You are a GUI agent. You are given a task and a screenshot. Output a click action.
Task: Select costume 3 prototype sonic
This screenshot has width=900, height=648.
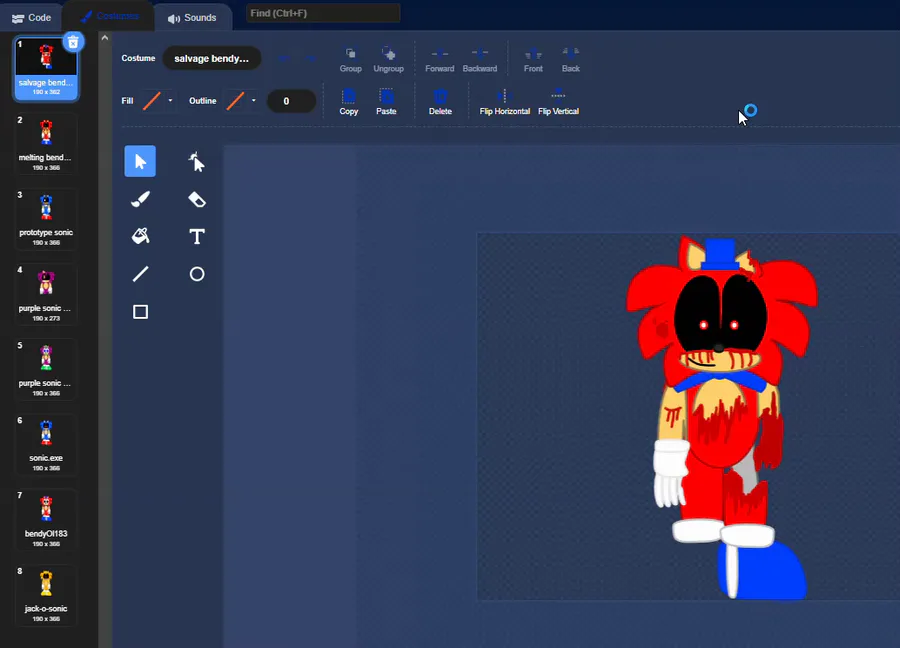point(46,219)
